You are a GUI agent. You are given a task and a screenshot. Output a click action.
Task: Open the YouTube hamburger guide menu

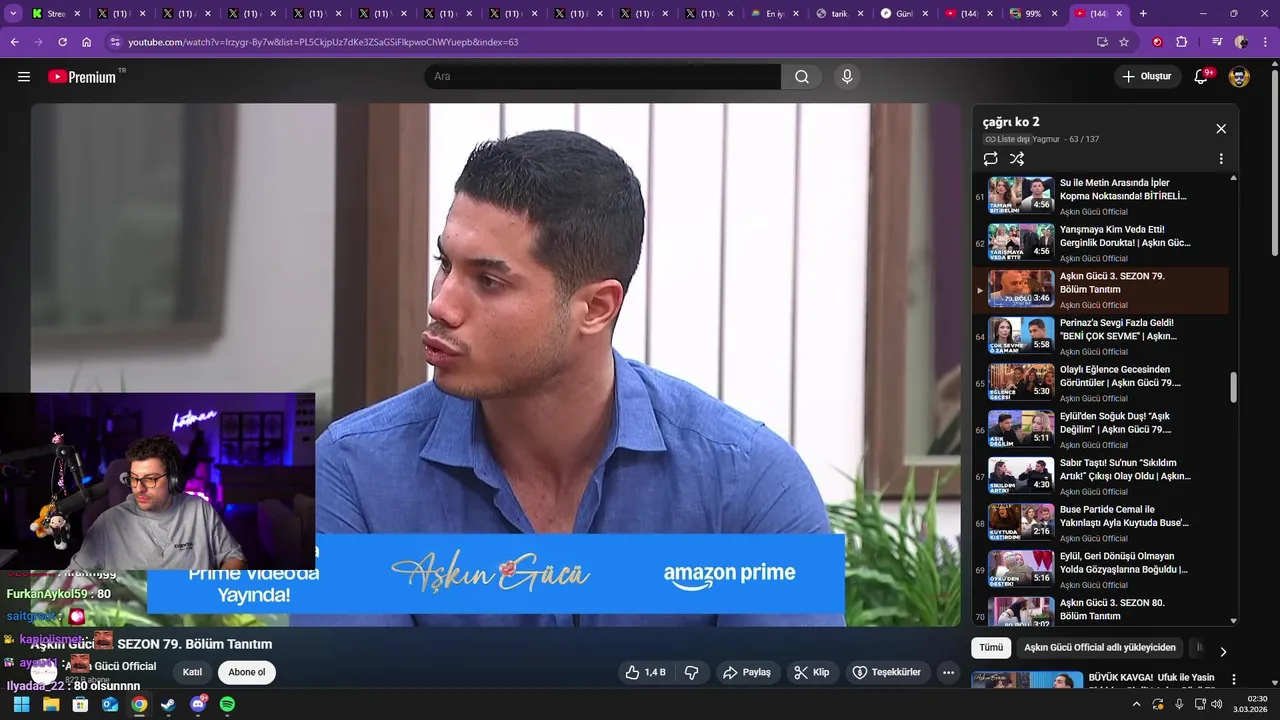[24, 77]
